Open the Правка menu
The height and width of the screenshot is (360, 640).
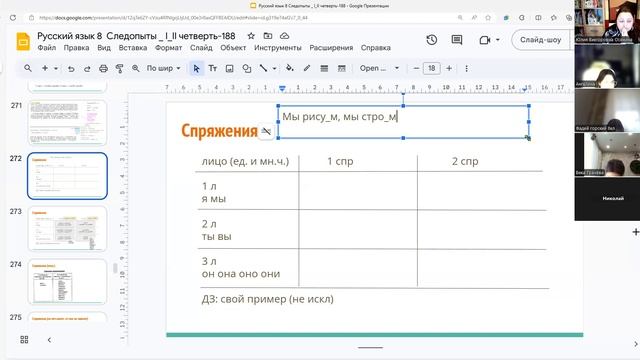point(76,48)
